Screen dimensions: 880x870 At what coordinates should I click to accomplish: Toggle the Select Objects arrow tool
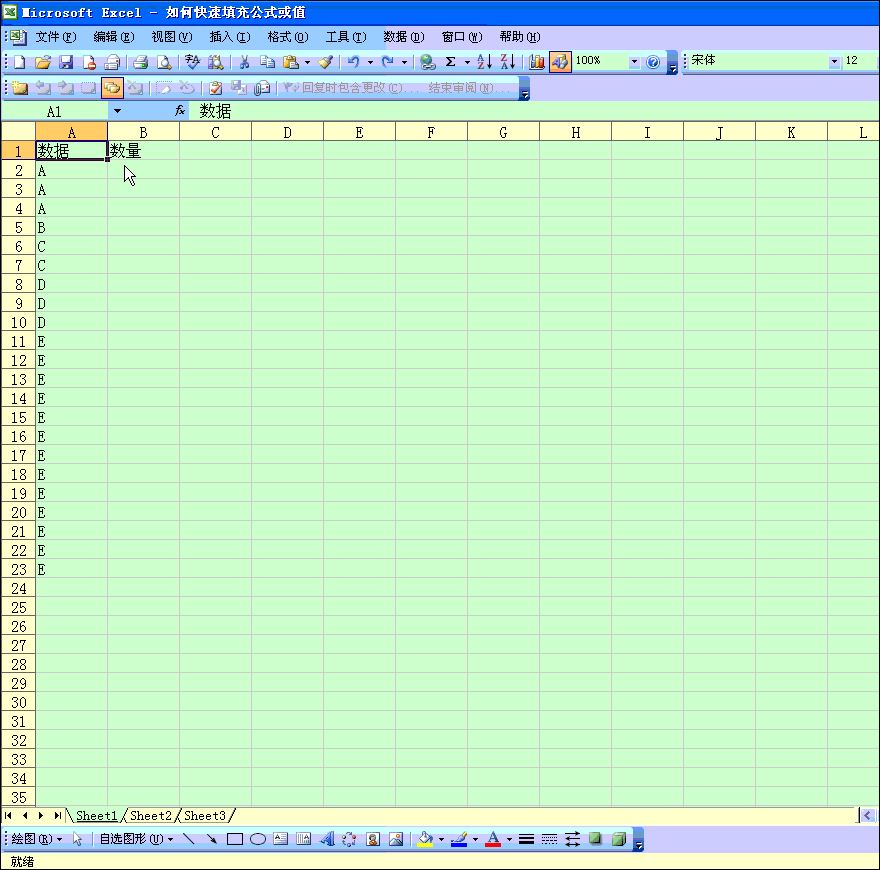(78, 839)
